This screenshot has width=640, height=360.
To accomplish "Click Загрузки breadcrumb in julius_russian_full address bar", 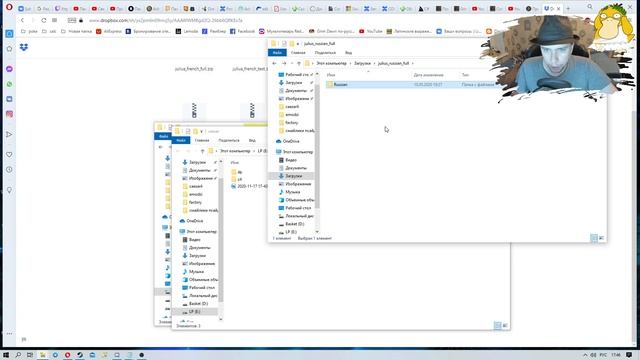I will point(362,63).
